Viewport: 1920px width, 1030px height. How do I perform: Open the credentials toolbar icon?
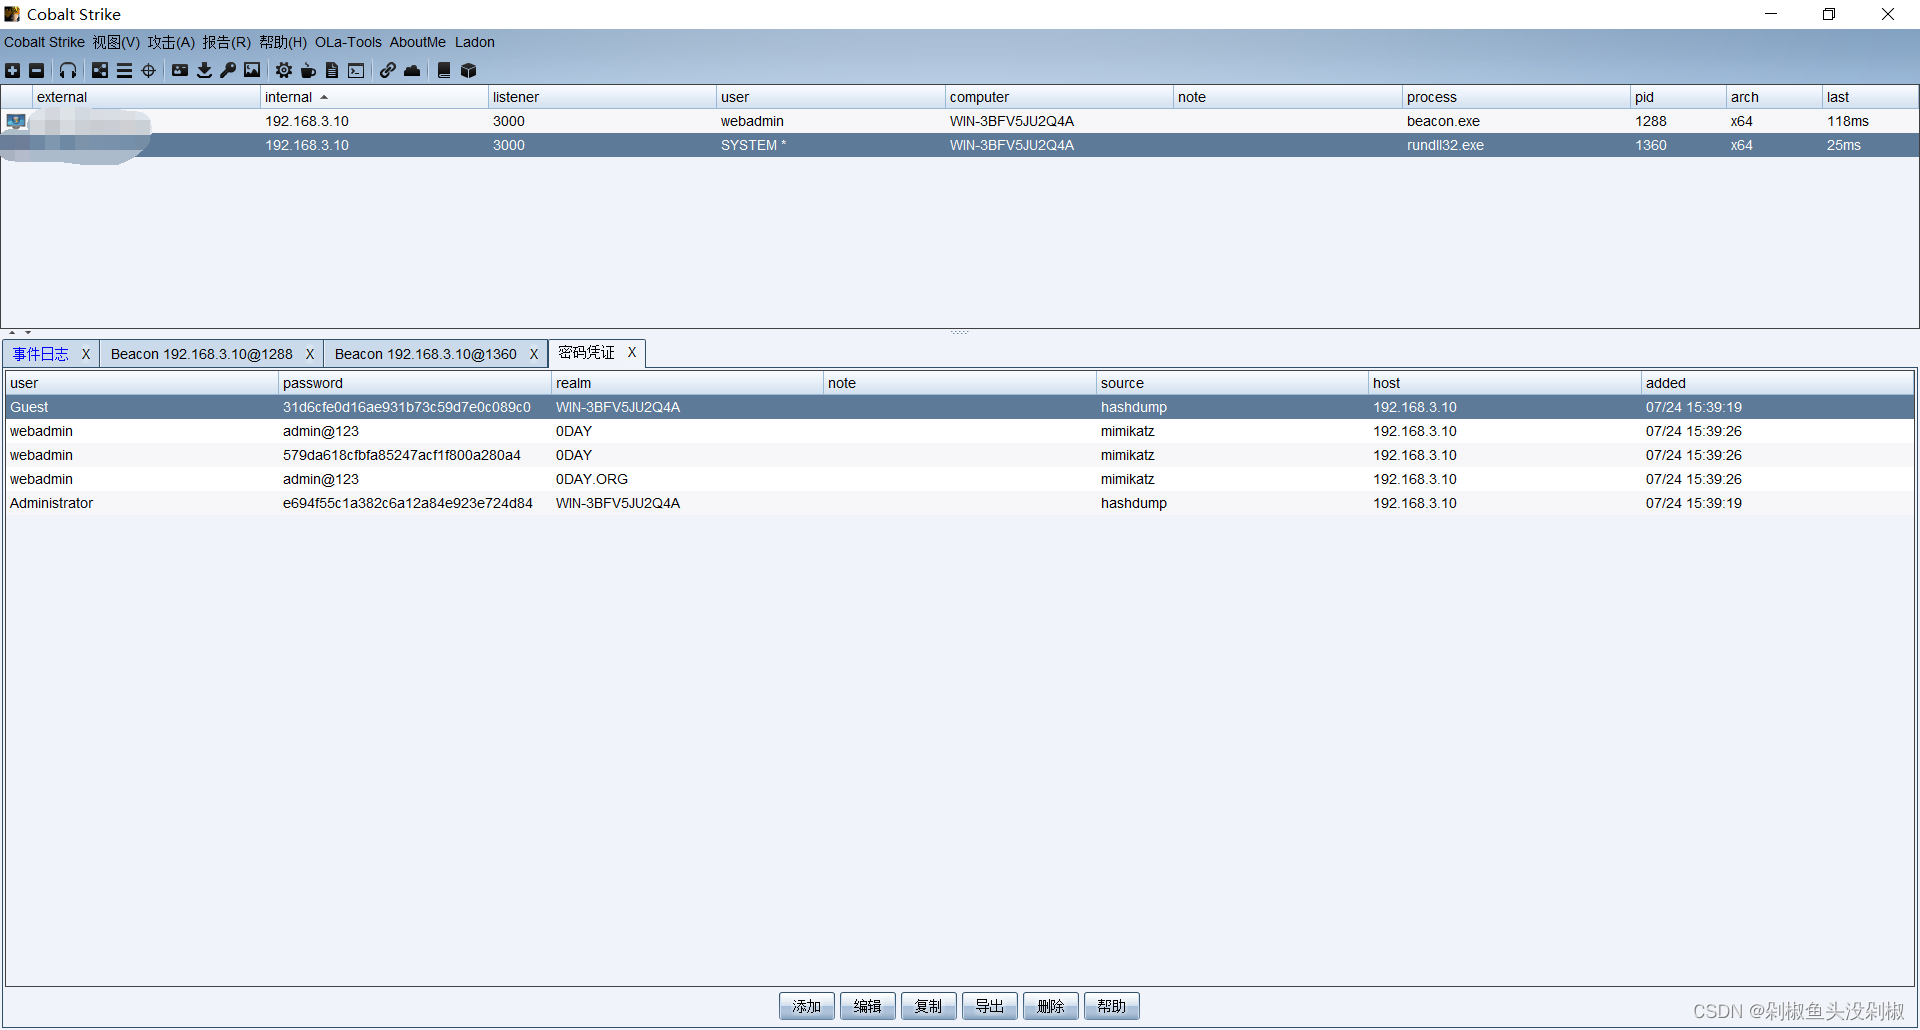tap(180, 70)
